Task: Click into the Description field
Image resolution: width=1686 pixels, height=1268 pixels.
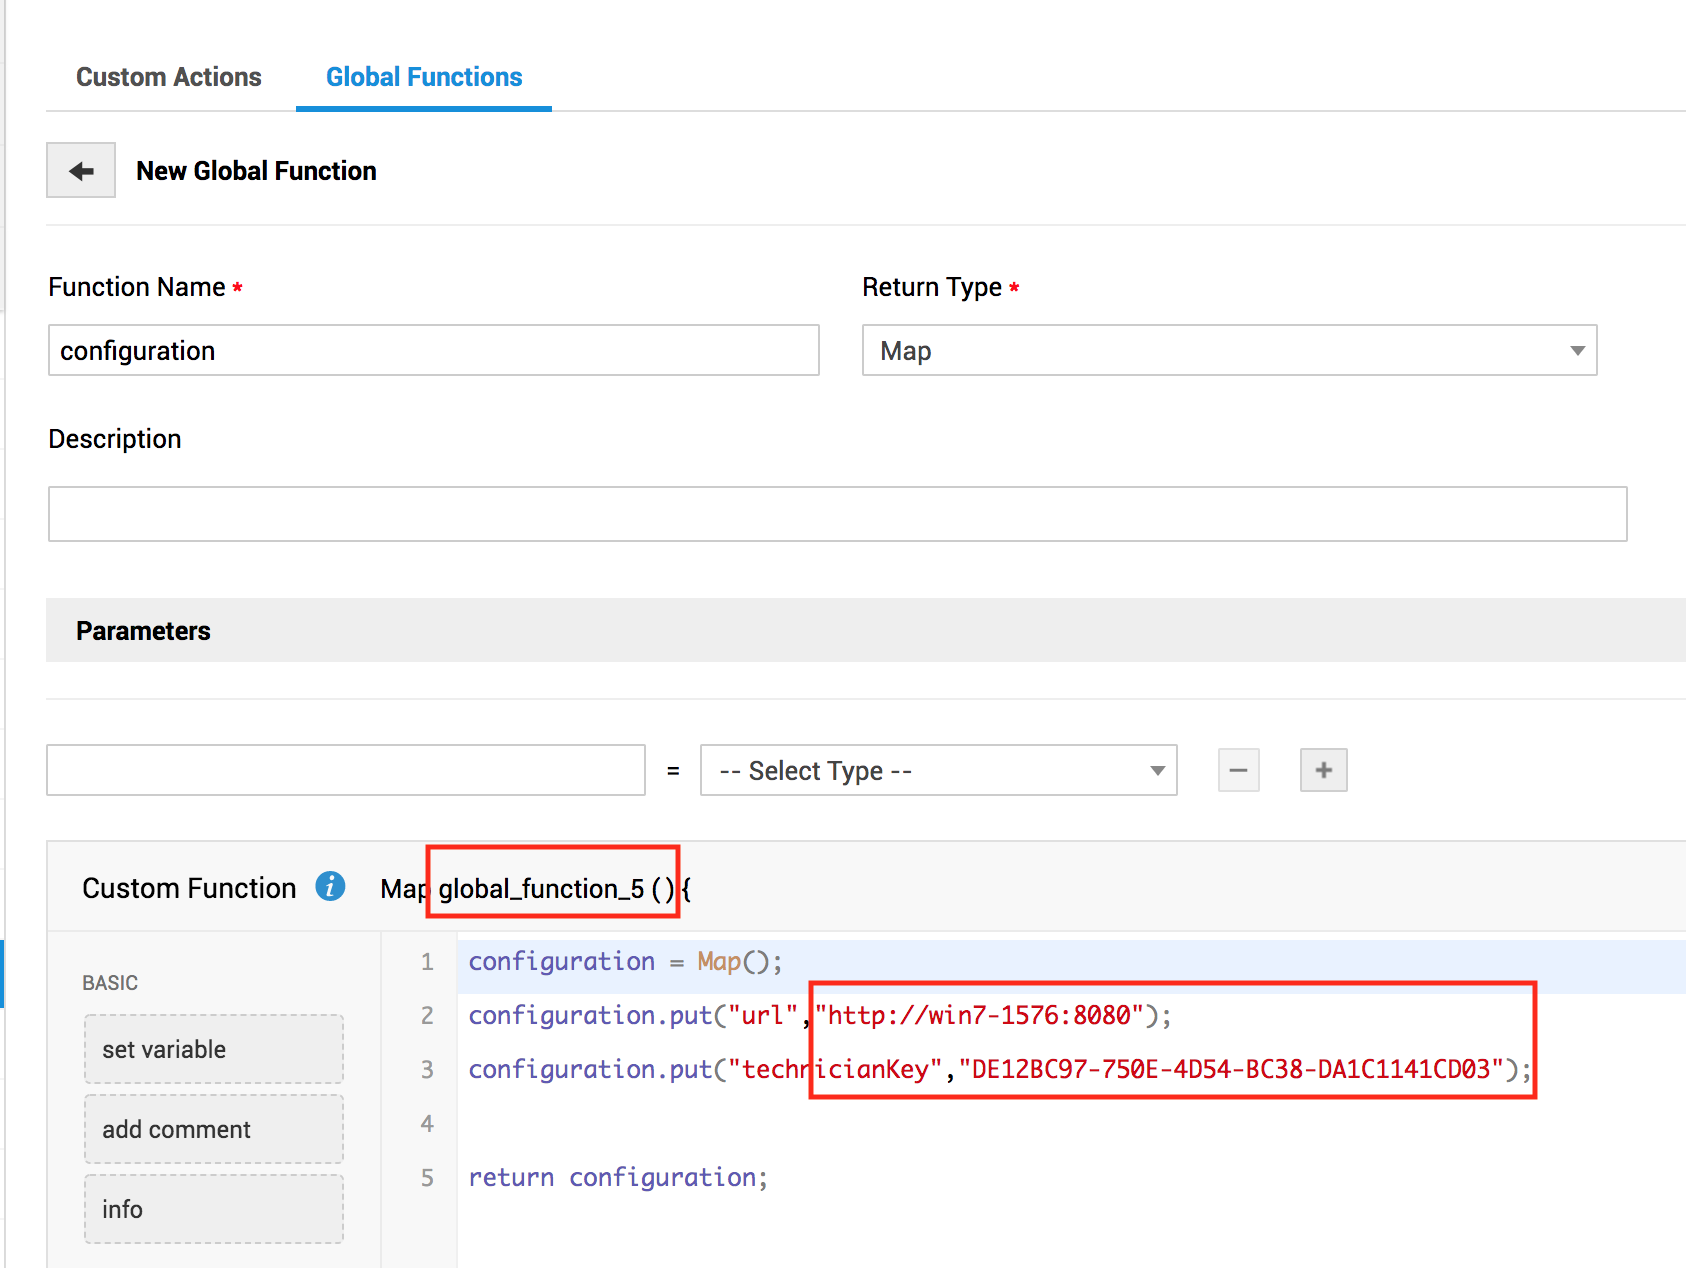Action: point(837,514)
